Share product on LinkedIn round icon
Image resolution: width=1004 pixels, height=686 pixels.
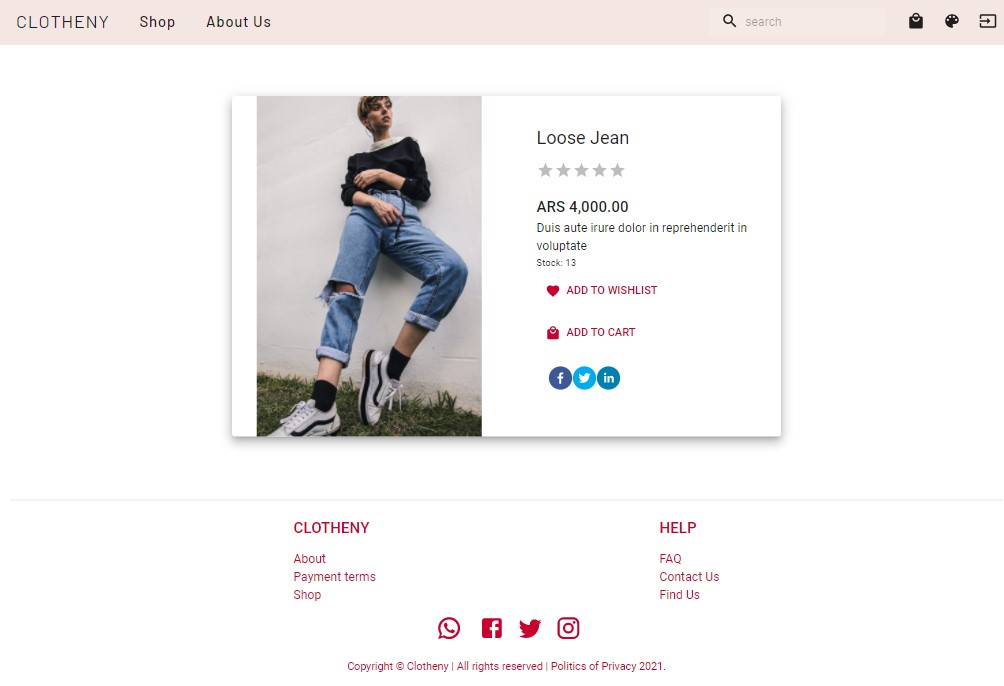(608, 378)
